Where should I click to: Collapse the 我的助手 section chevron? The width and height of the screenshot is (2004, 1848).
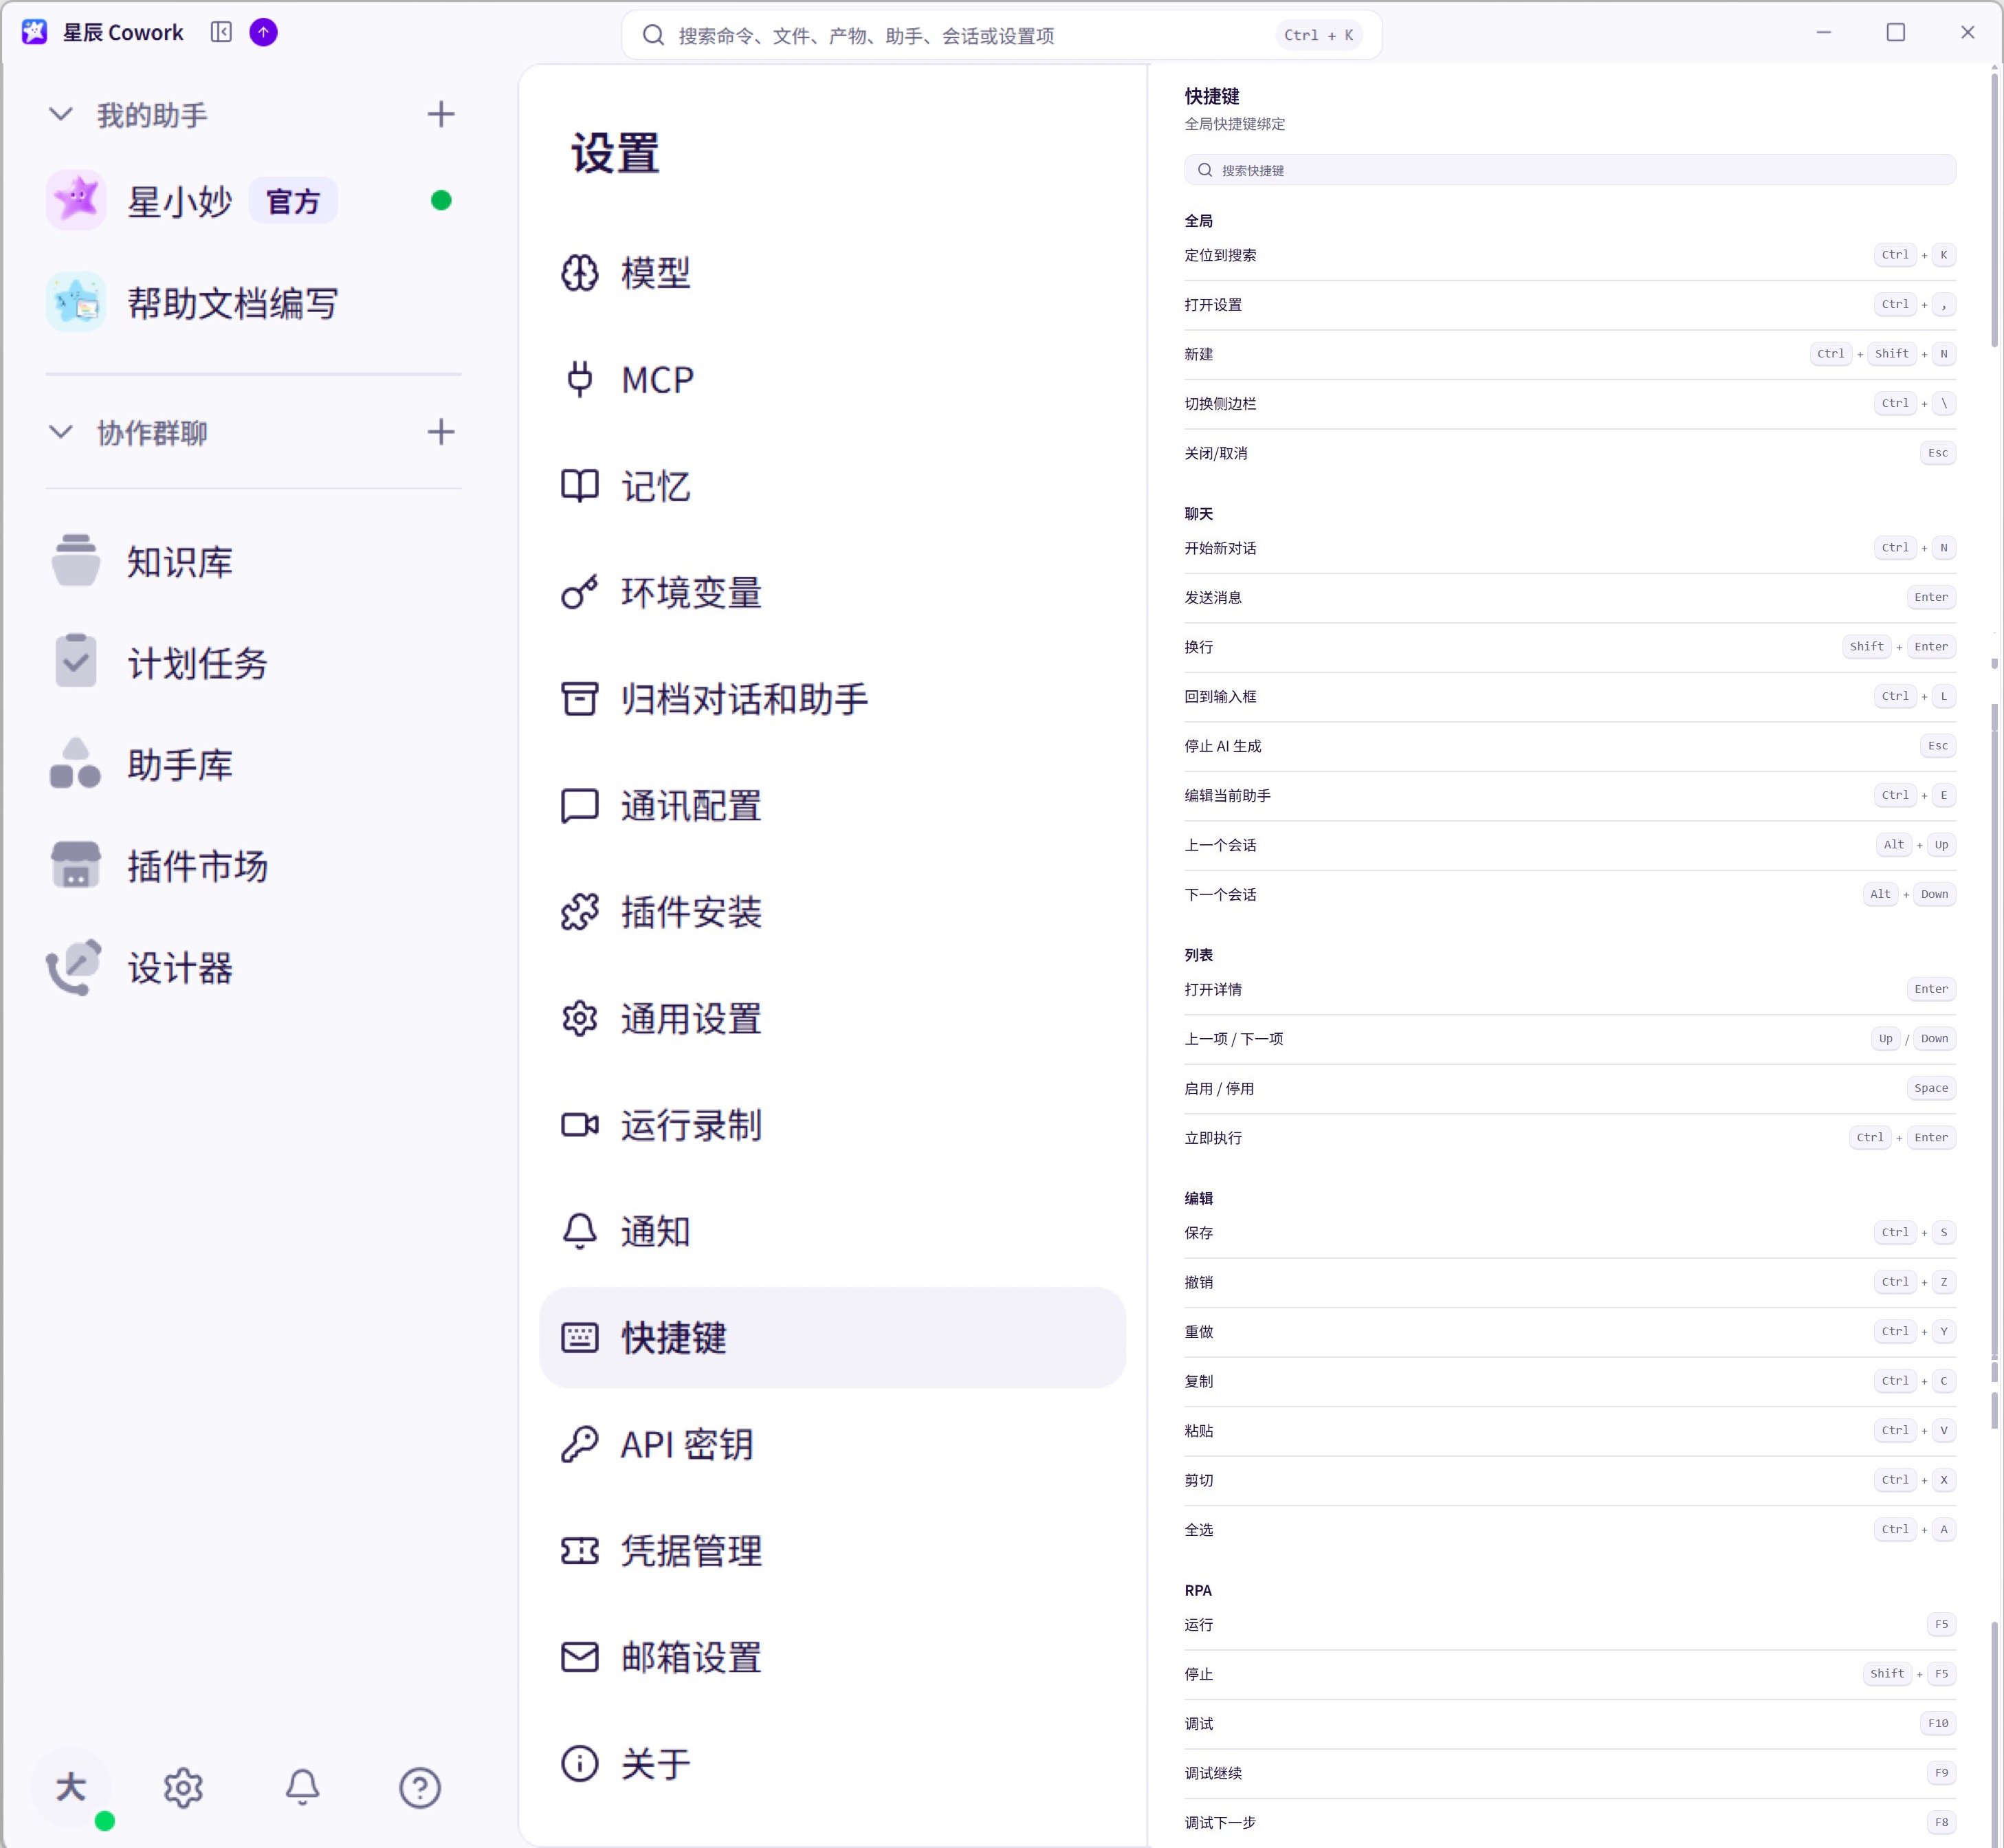point(61,115)
